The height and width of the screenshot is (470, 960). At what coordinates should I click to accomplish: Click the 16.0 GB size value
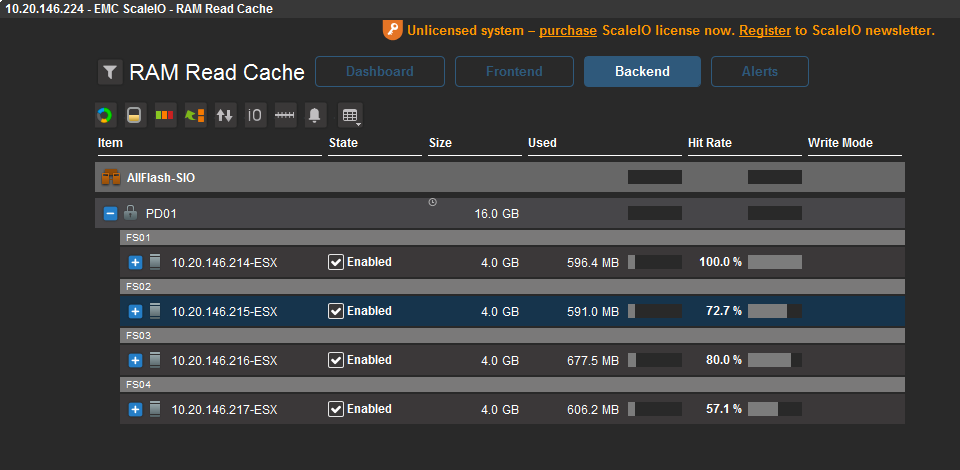coord(497,214)
